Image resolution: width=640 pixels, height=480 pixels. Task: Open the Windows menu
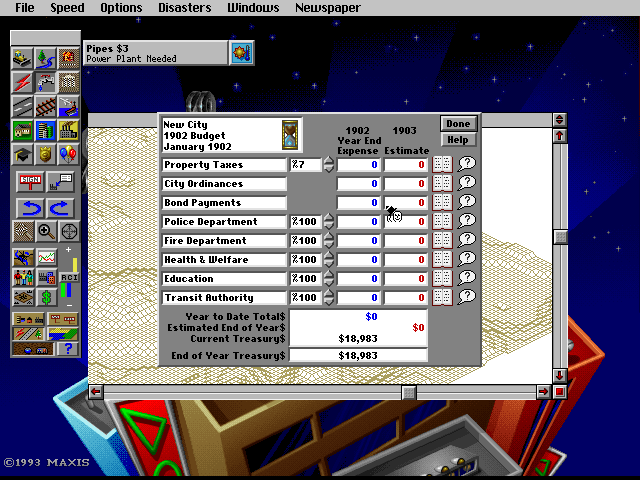[253, 8]
